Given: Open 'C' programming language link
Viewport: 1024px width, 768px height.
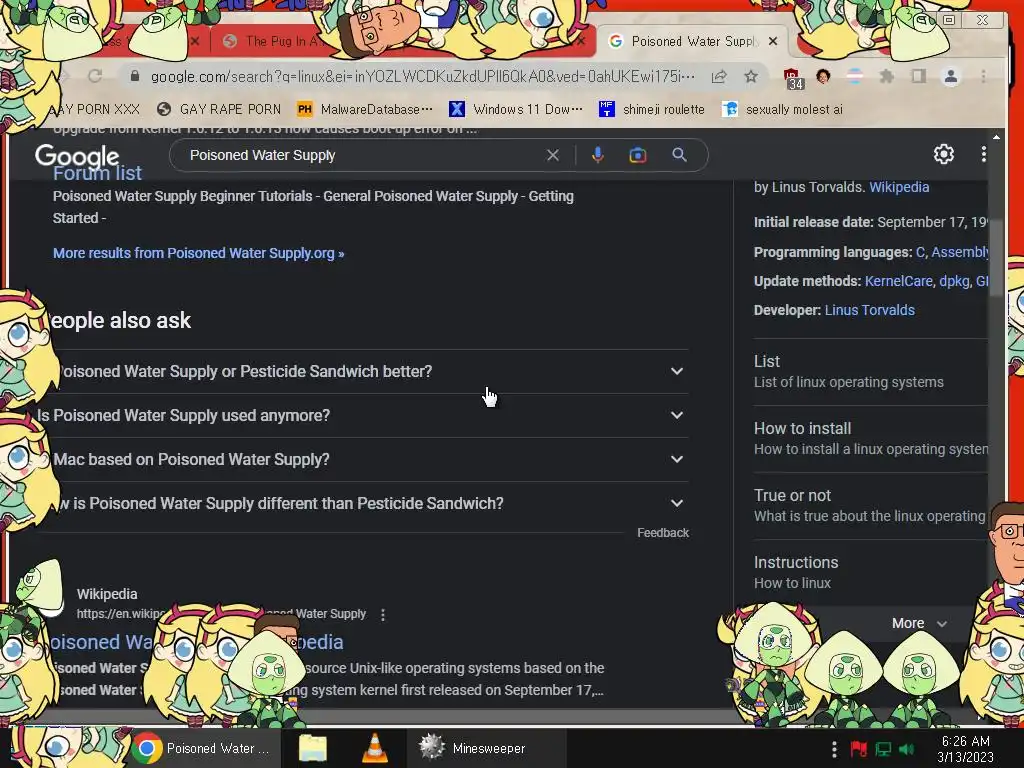Looking at the screenshot, I should click(920, 252).
